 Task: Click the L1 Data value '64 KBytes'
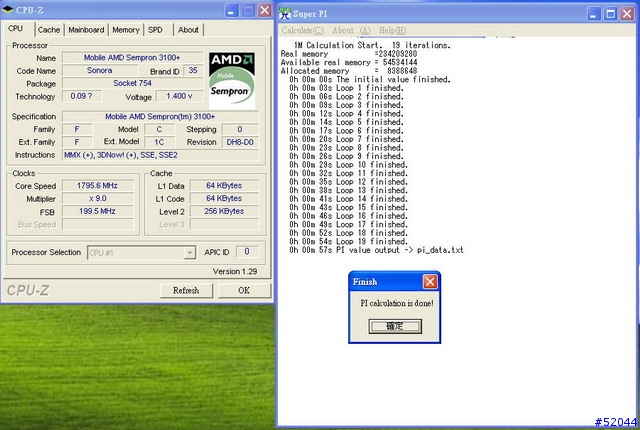point(224,186)
